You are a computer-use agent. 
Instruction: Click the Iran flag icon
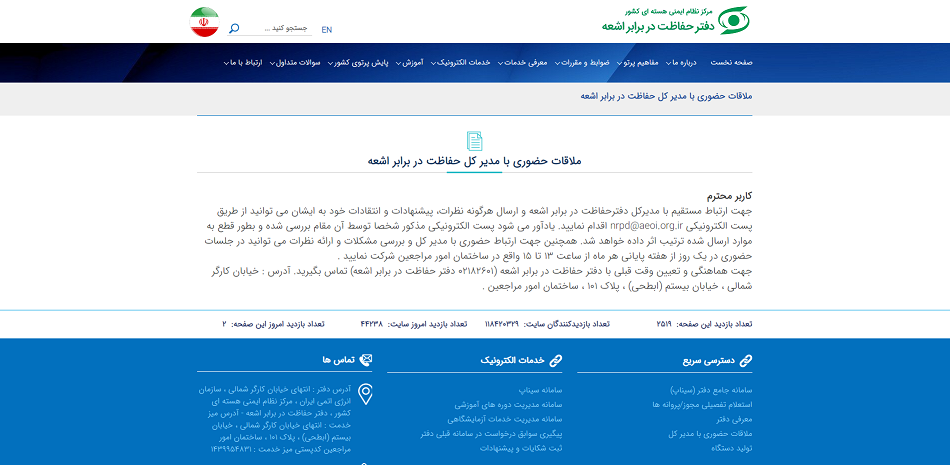click(x=204, y=22)
